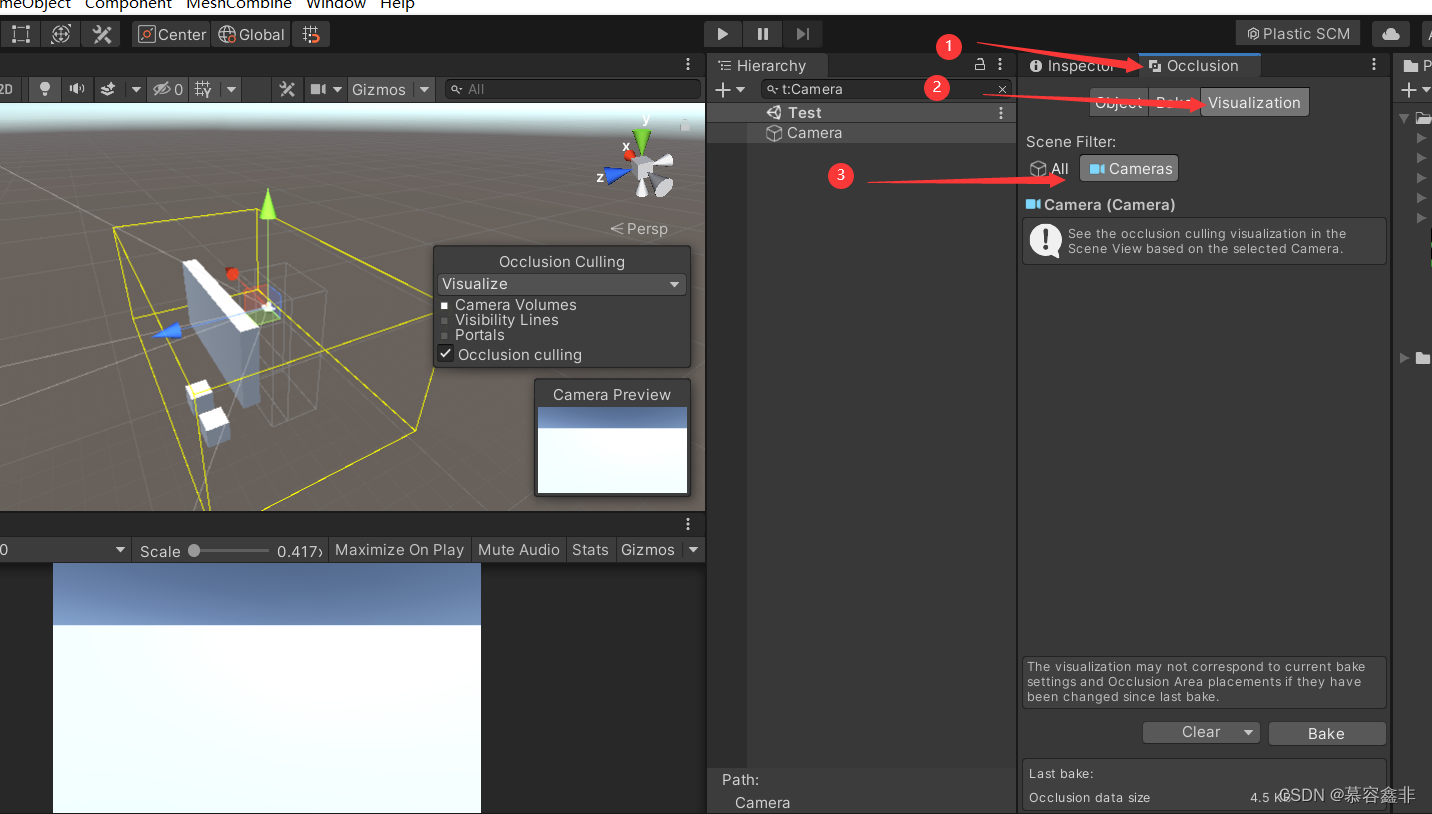1432x814 pixels.
Task: Open the Available Custom Editor Tools menu
Action: point(101,33)
